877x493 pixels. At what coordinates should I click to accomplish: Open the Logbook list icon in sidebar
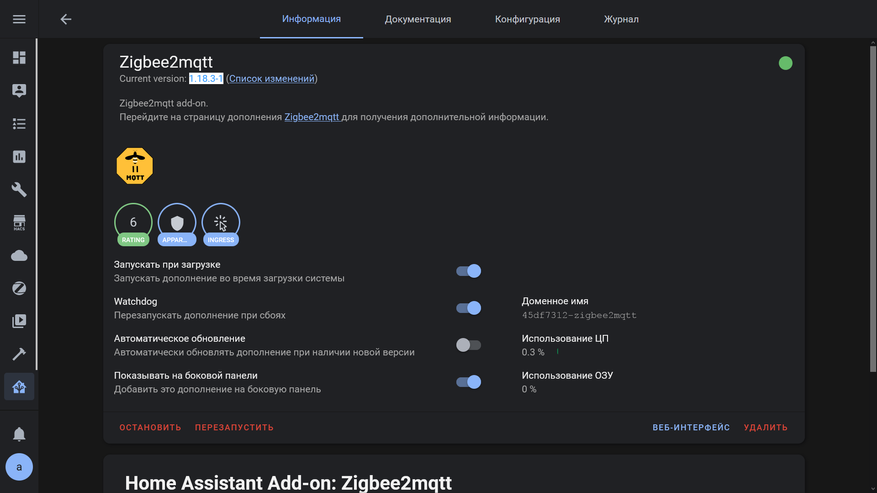click(x=19, y=124)
